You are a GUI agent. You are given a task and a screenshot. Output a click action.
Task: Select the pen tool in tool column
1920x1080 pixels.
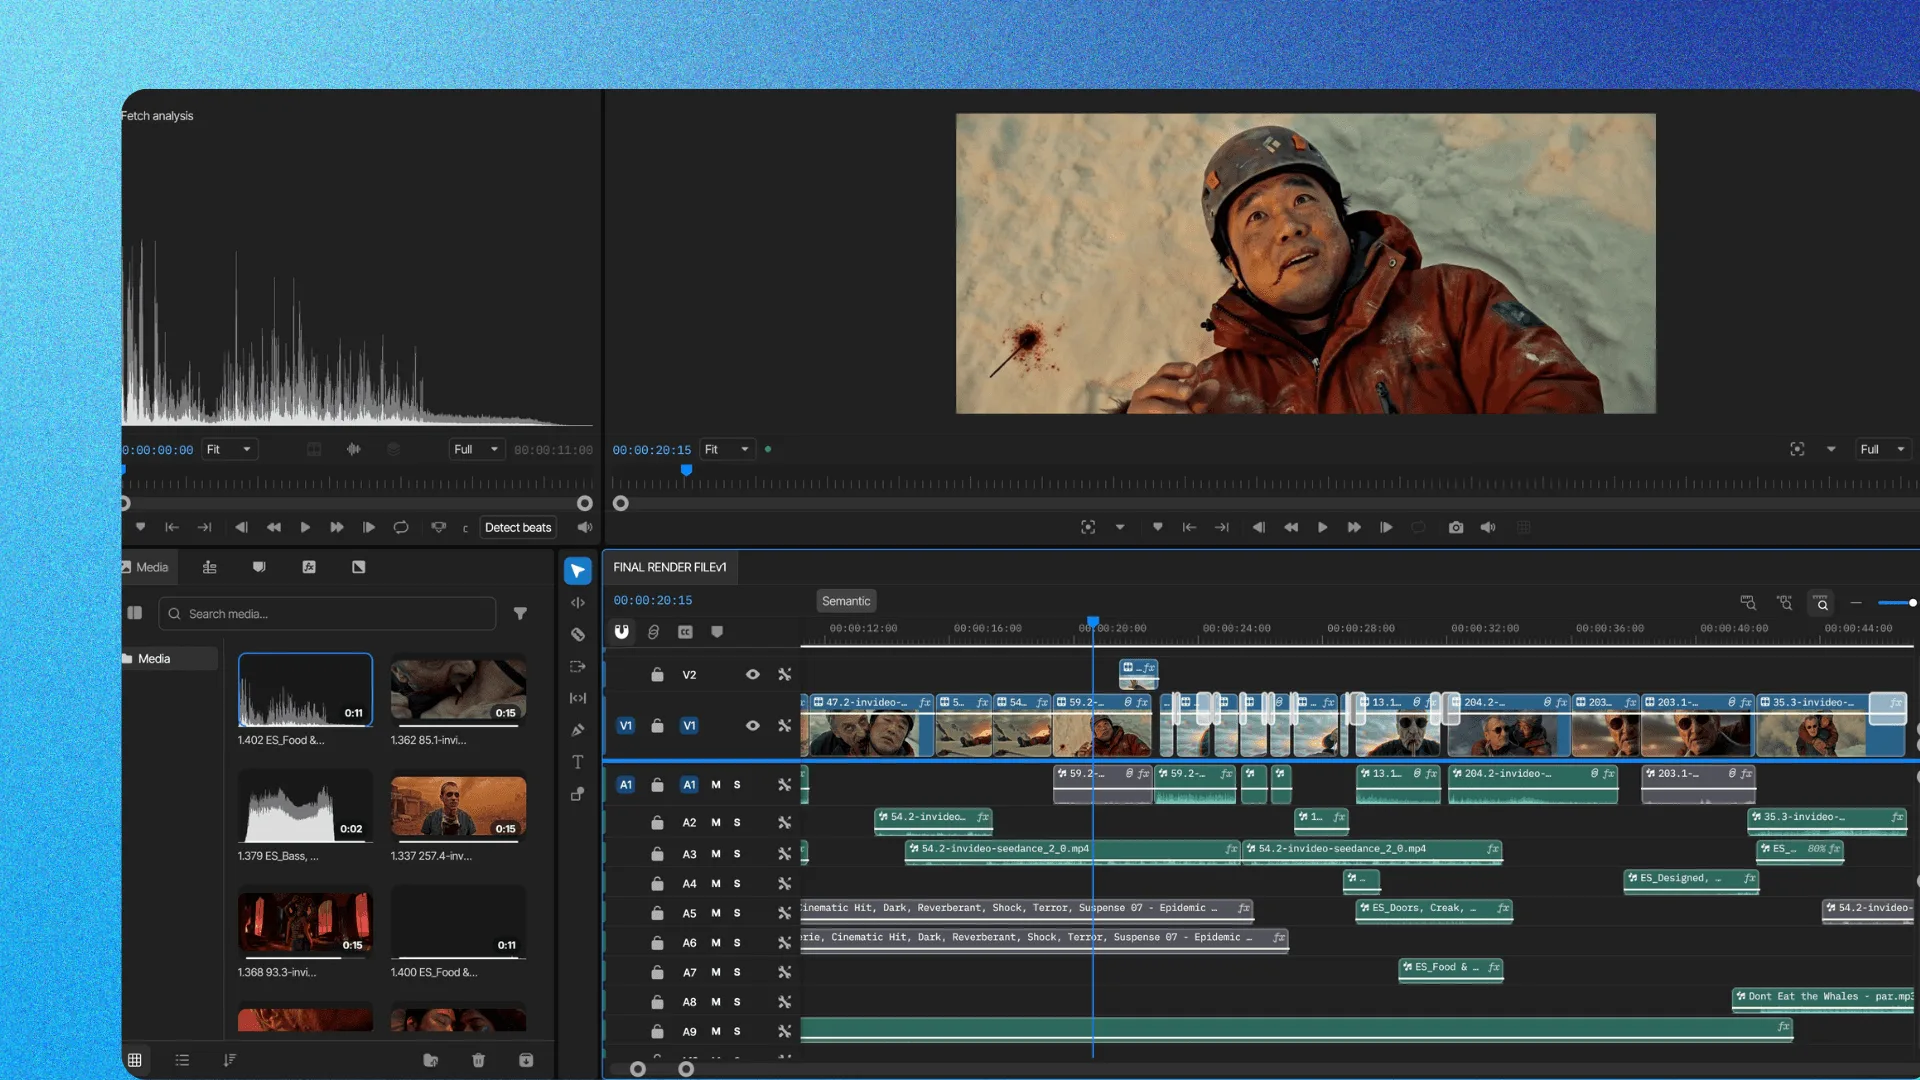point(578,730)
